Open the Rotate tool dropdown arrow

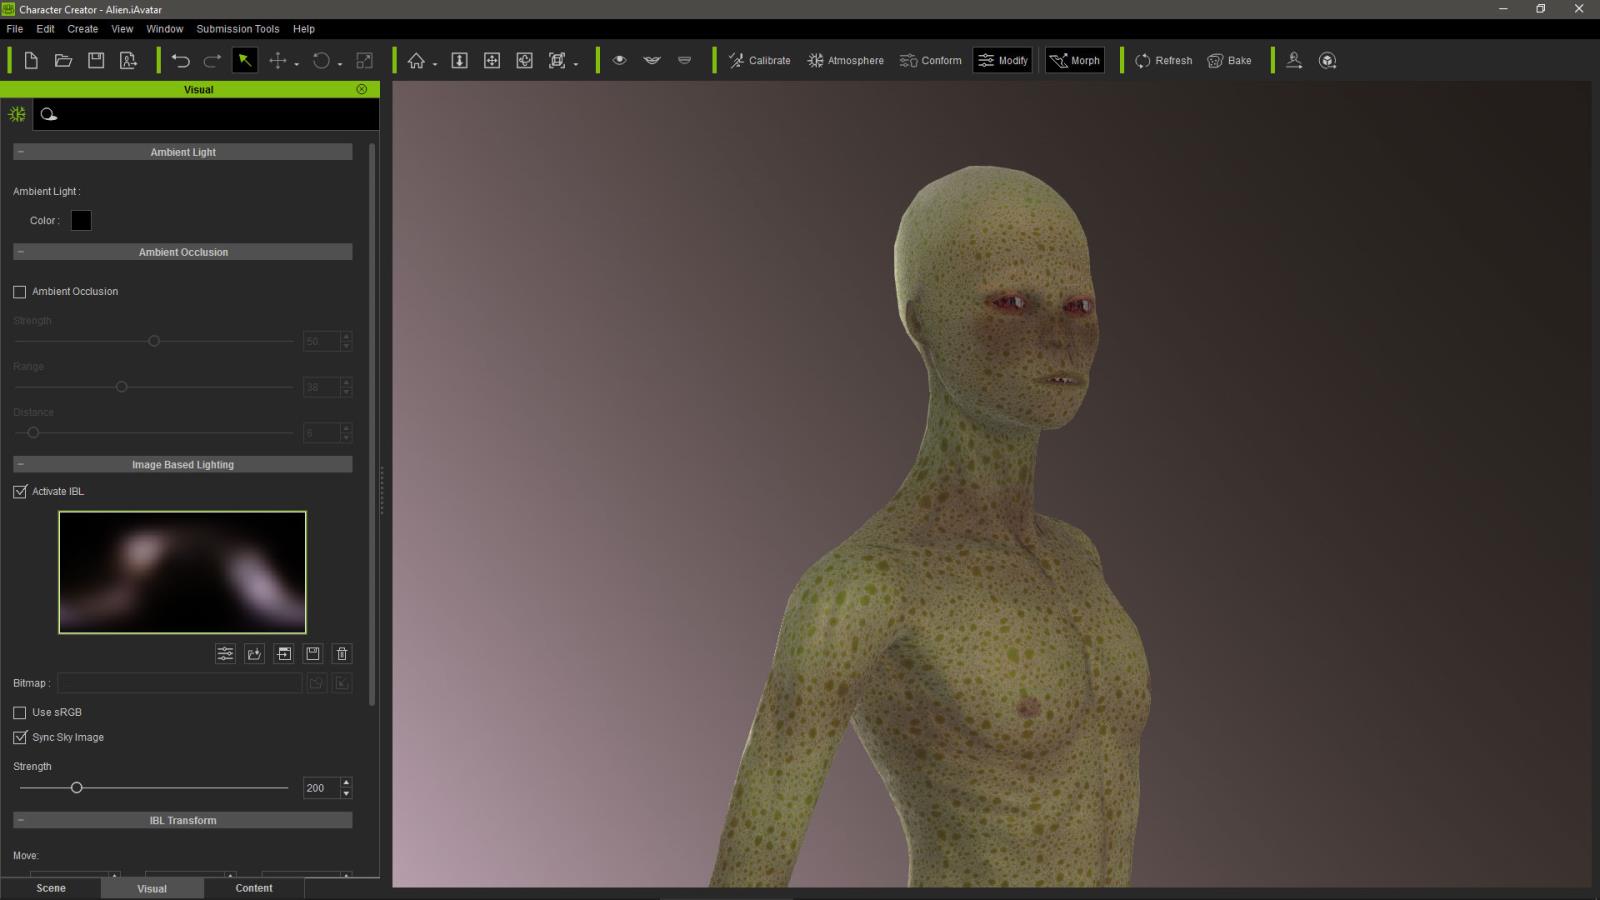pyautogui.click(x=340, y=65)
